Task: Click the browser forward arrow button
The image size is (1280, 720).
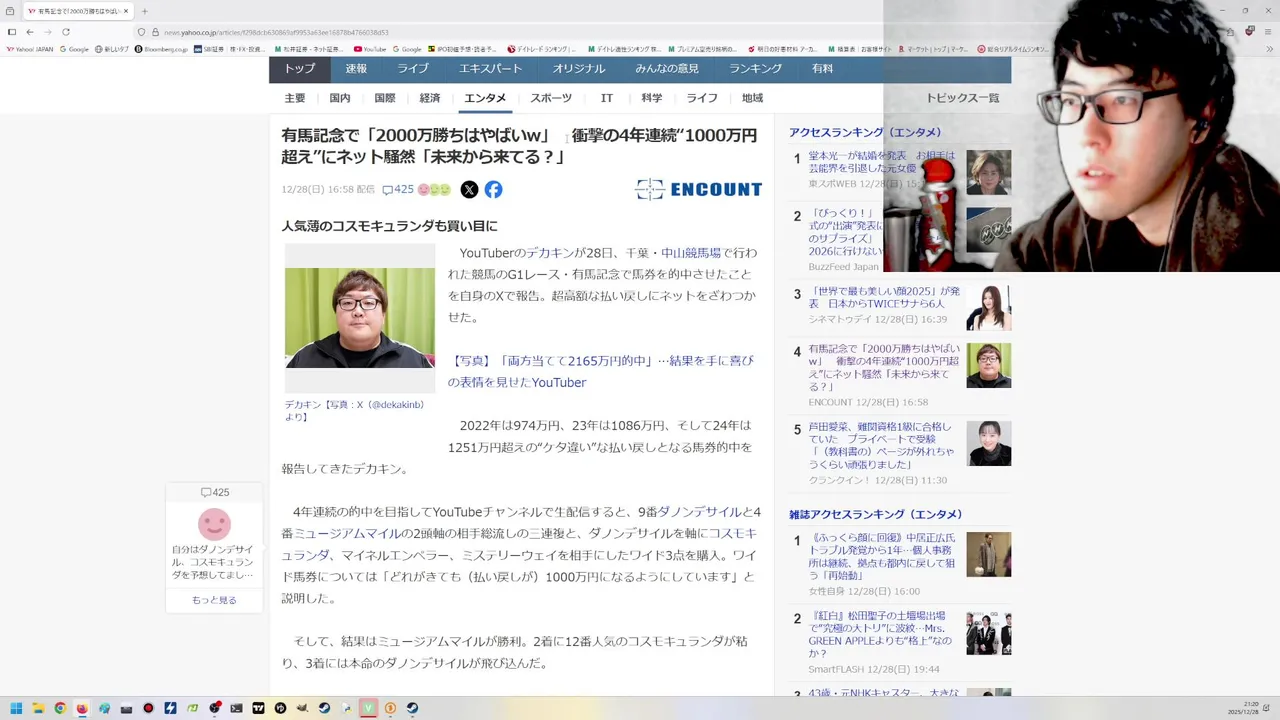Action: (47, 32)
